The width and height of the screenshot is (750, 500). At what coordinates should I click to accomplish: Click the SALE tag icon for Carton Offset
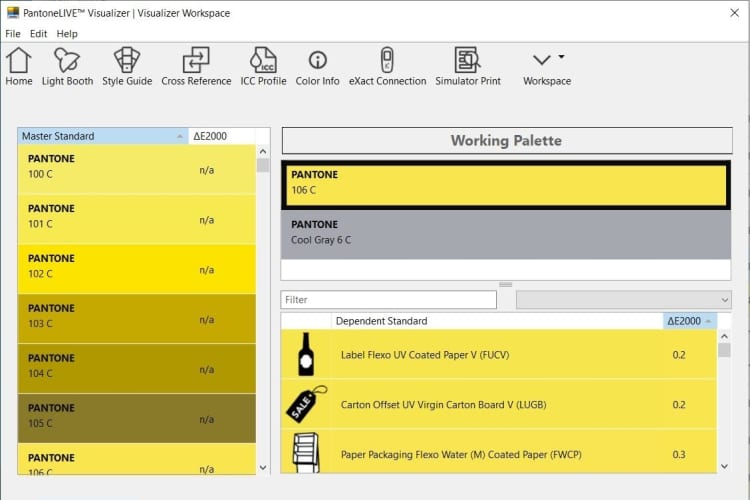pyautogui.click(x=307, y=404)
